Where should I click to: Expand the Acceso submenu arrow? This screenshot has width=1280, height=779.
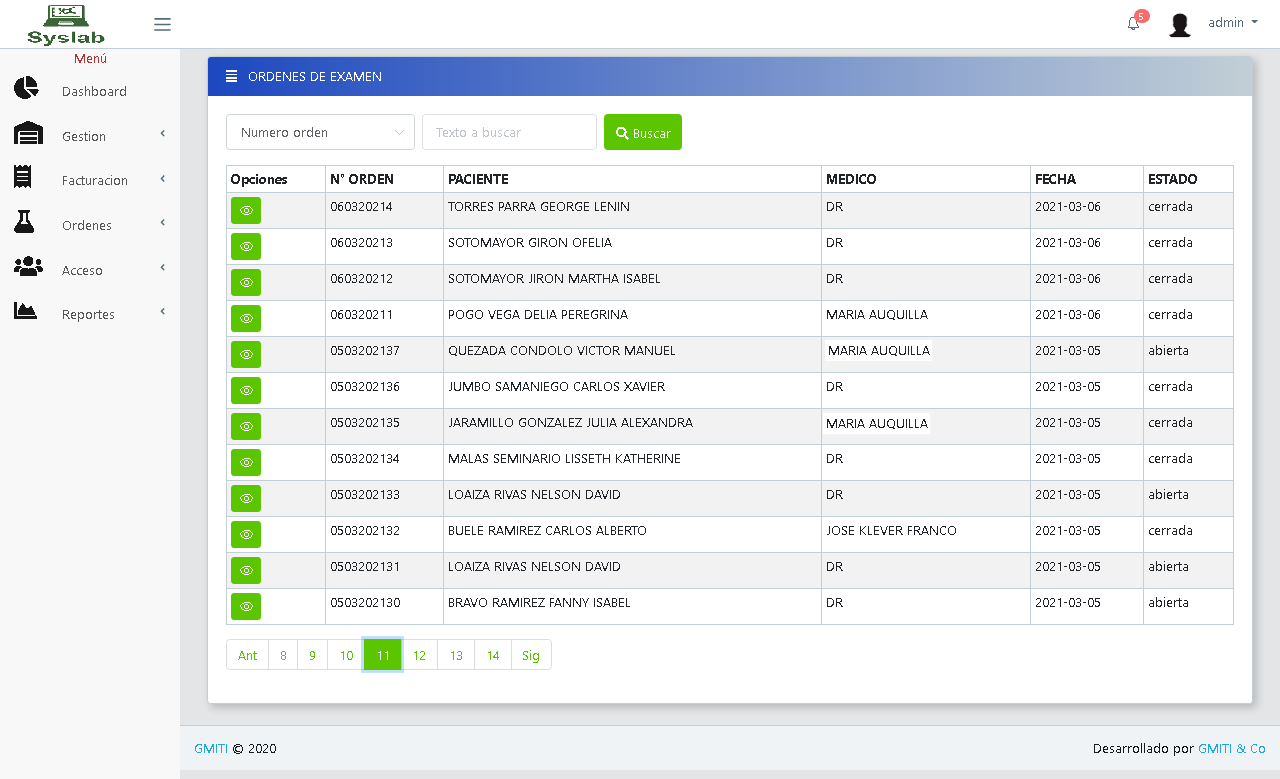tap(162, 268)
